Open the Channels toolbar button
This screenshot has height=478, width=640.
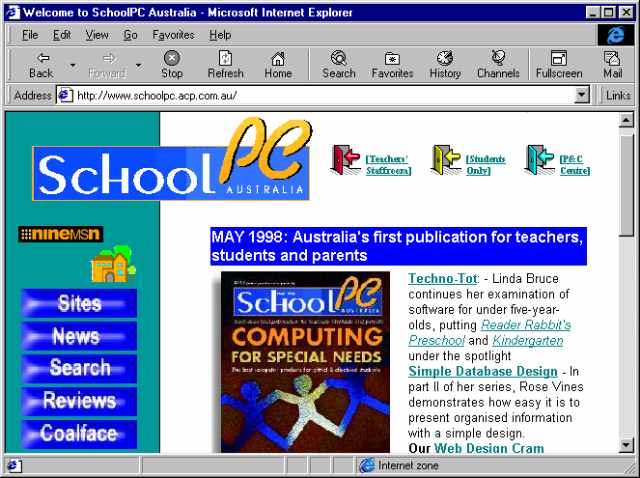click(x=498, y=65)
